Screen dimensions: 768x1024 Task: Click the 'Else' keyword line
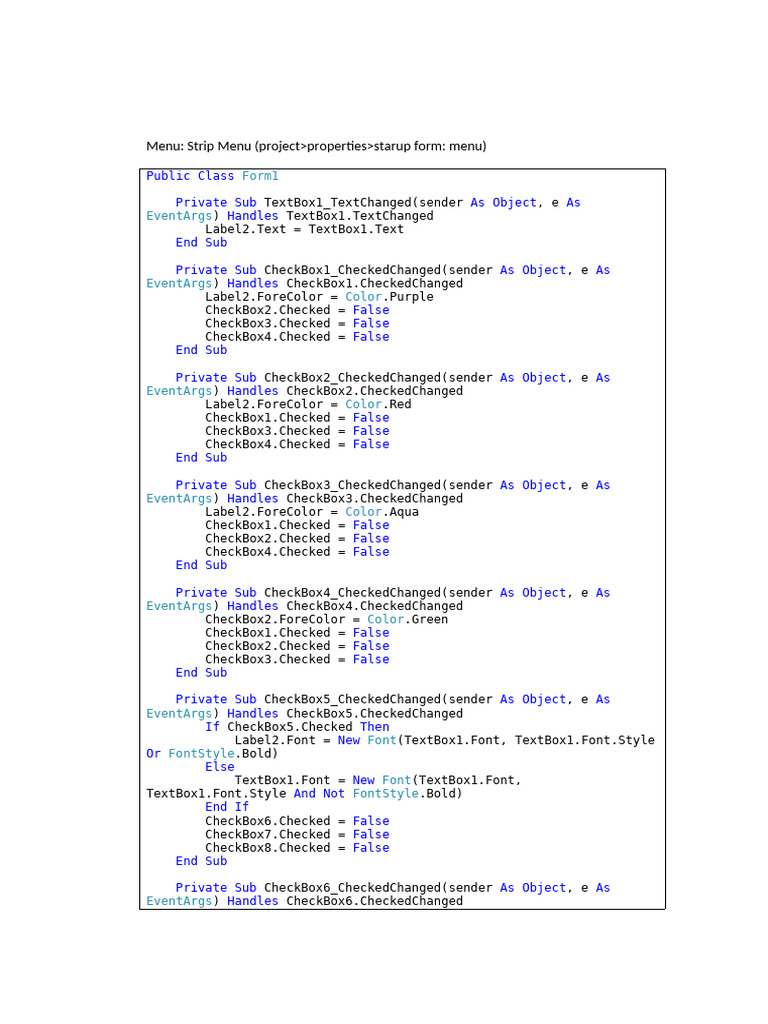point(219,767)
